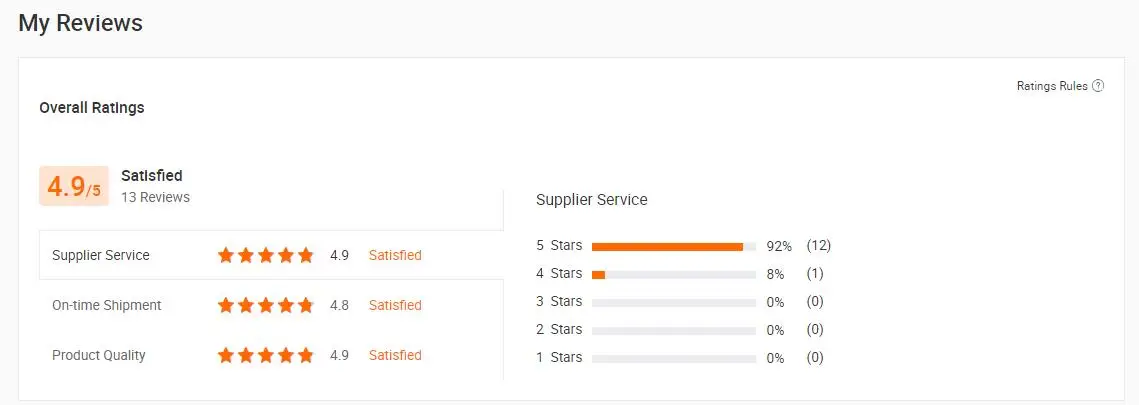Click the Satisfied label beside On-time Shipment
The height and width of the screenshot is (405, 1139).
(x=395, y=305)
